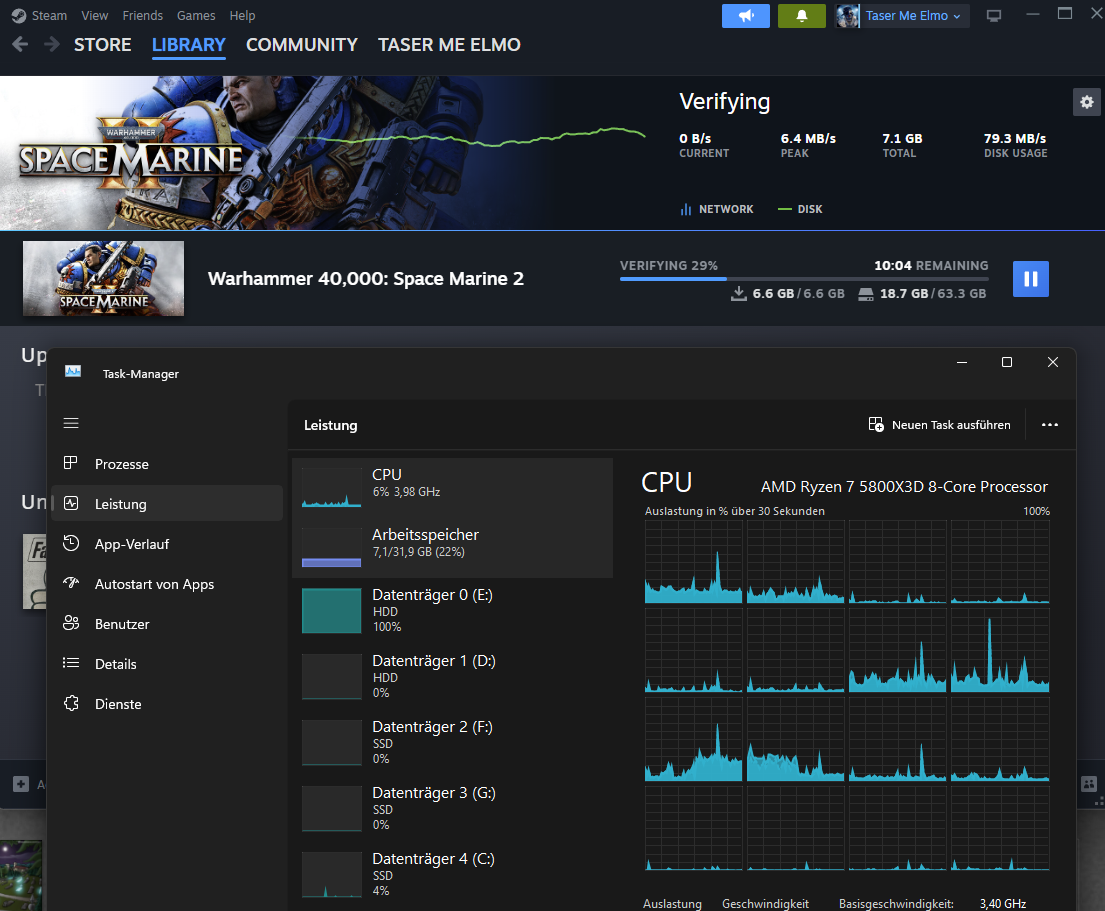Screen dimensions: 1105x911
Task: Click the Task-Manager app icon in title bar
Action: 73,371
